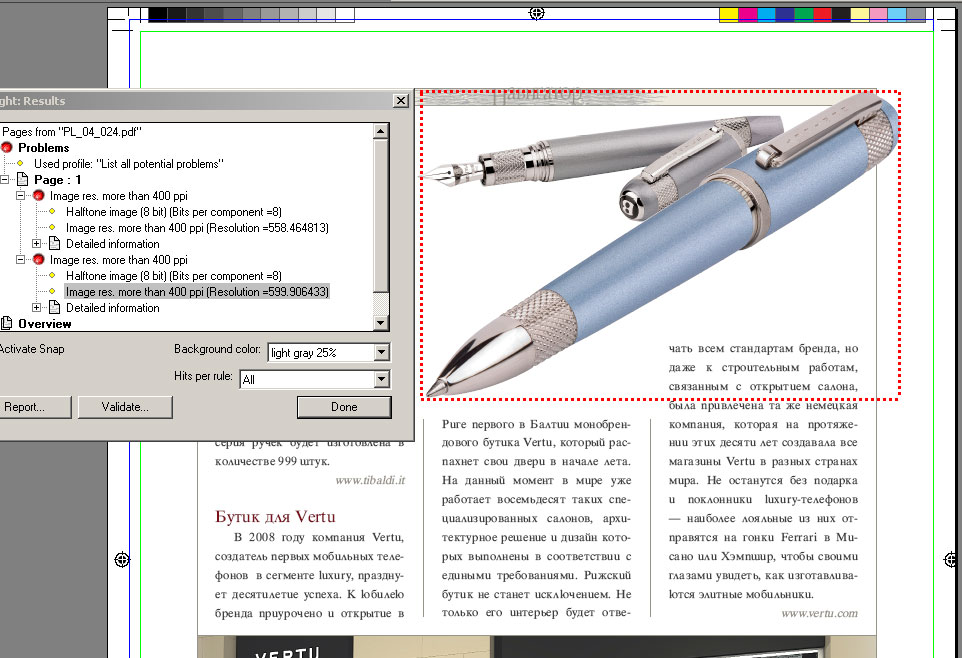Toggle the Activate Snap option
This screenshot has height=658, width=962.
click(32, 349)
